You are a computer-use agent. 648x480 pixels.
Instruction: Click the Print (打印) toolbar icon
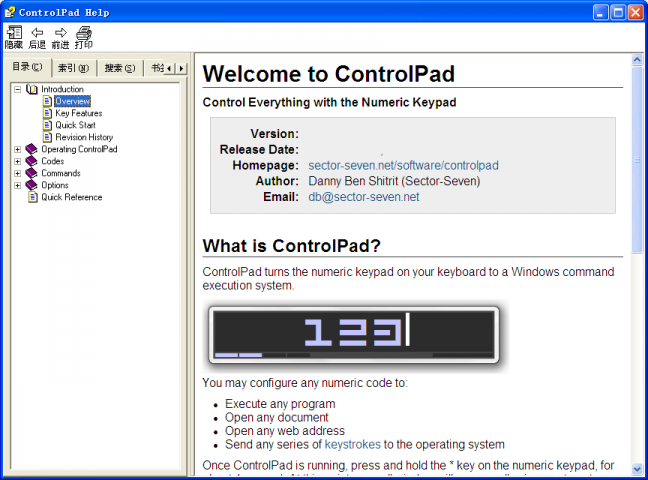[84, 33]
